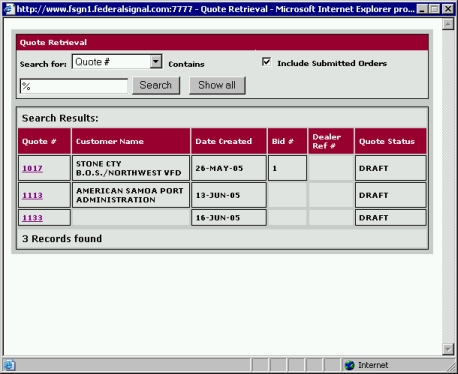Viewport: 458px width, 374px height.
Task: Select the Dealer Ref # column header
Action: click(331, 141)
